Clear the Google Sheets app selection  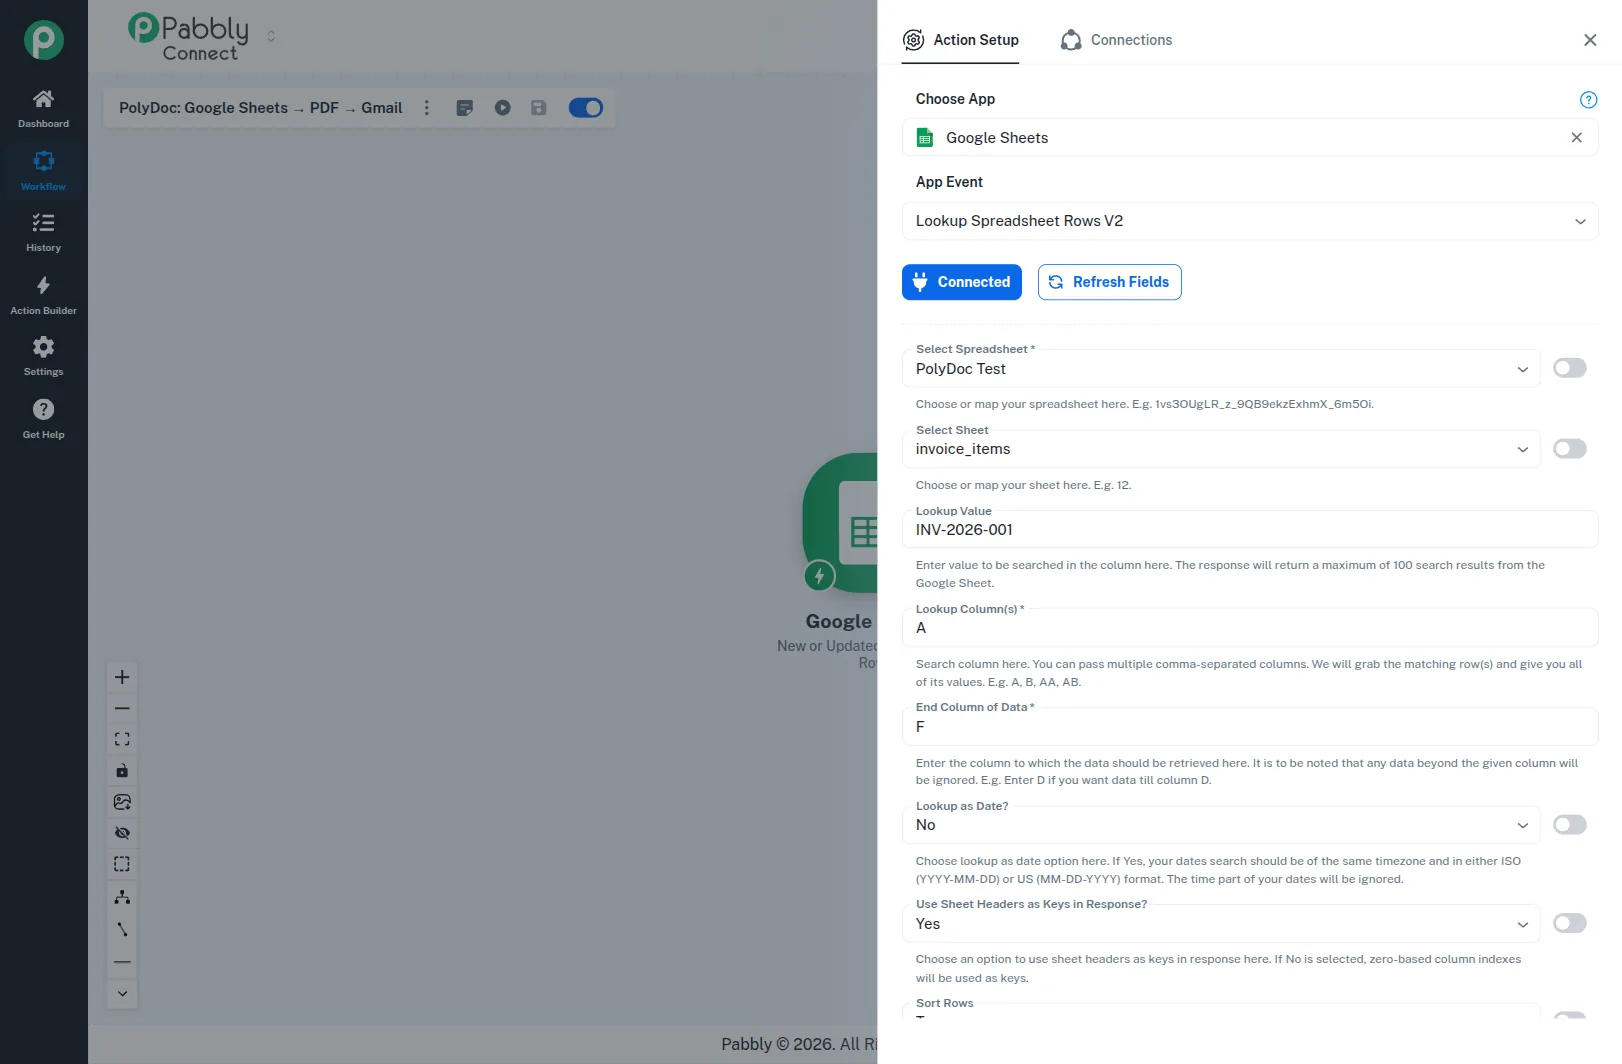1577,138
